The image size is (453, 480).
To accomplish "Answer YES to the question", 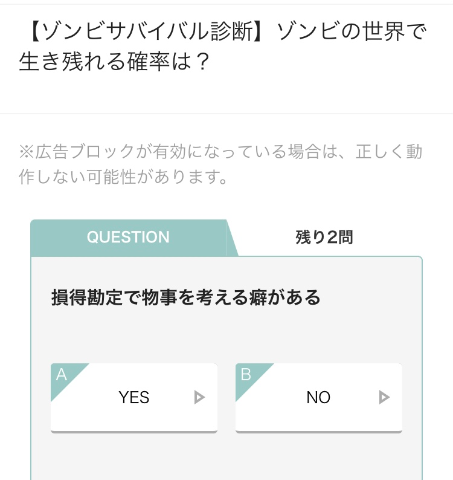I will pos(134,398).
